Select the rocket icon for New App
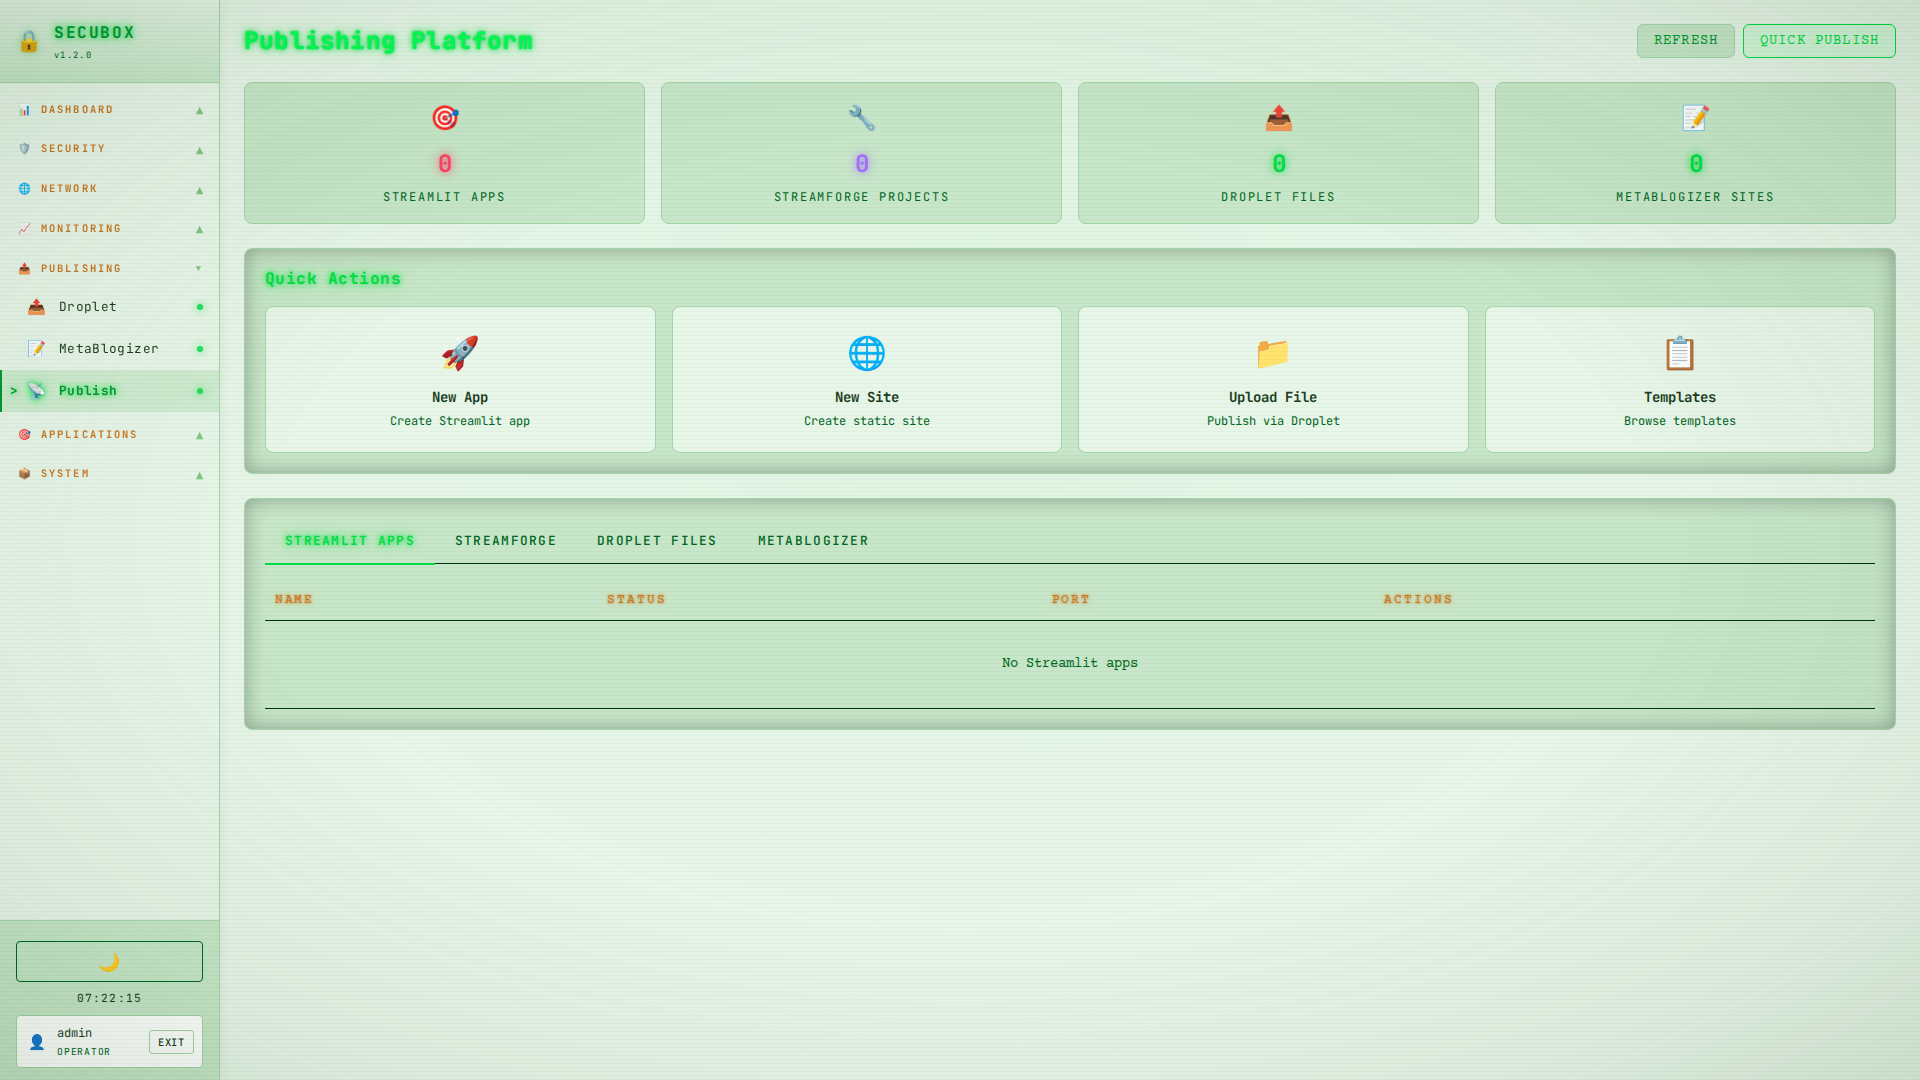 [x=459, y=353]
